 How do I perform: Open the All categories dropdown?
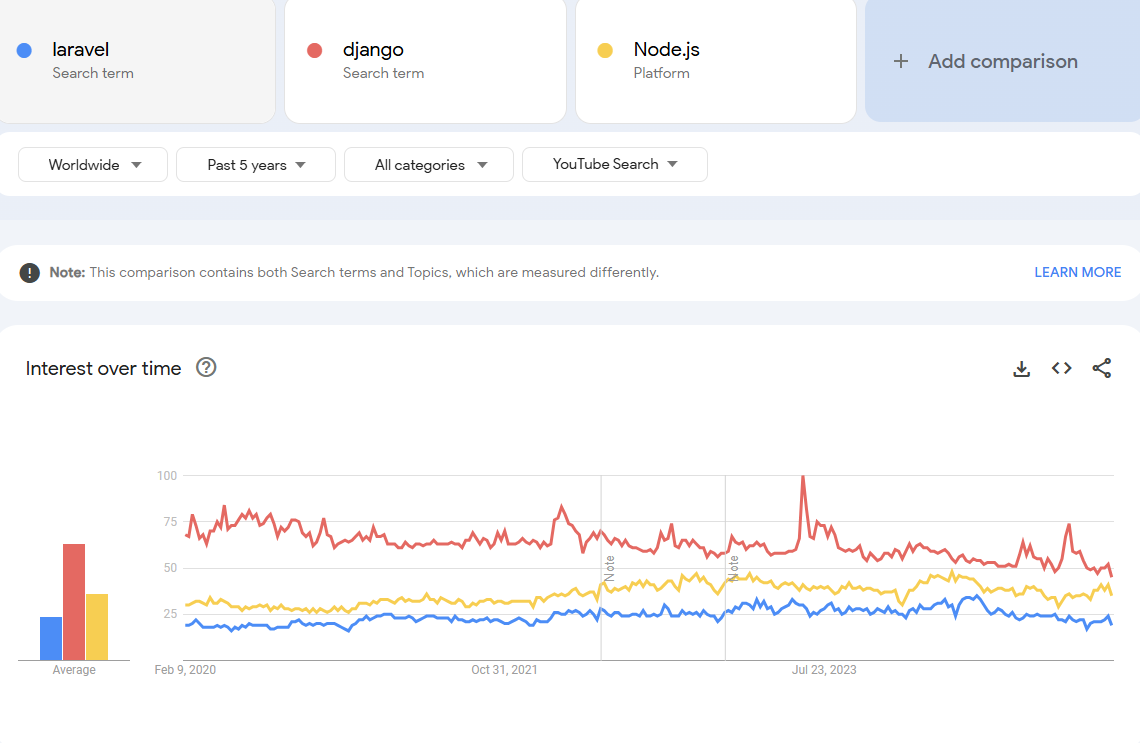point(428,164)
